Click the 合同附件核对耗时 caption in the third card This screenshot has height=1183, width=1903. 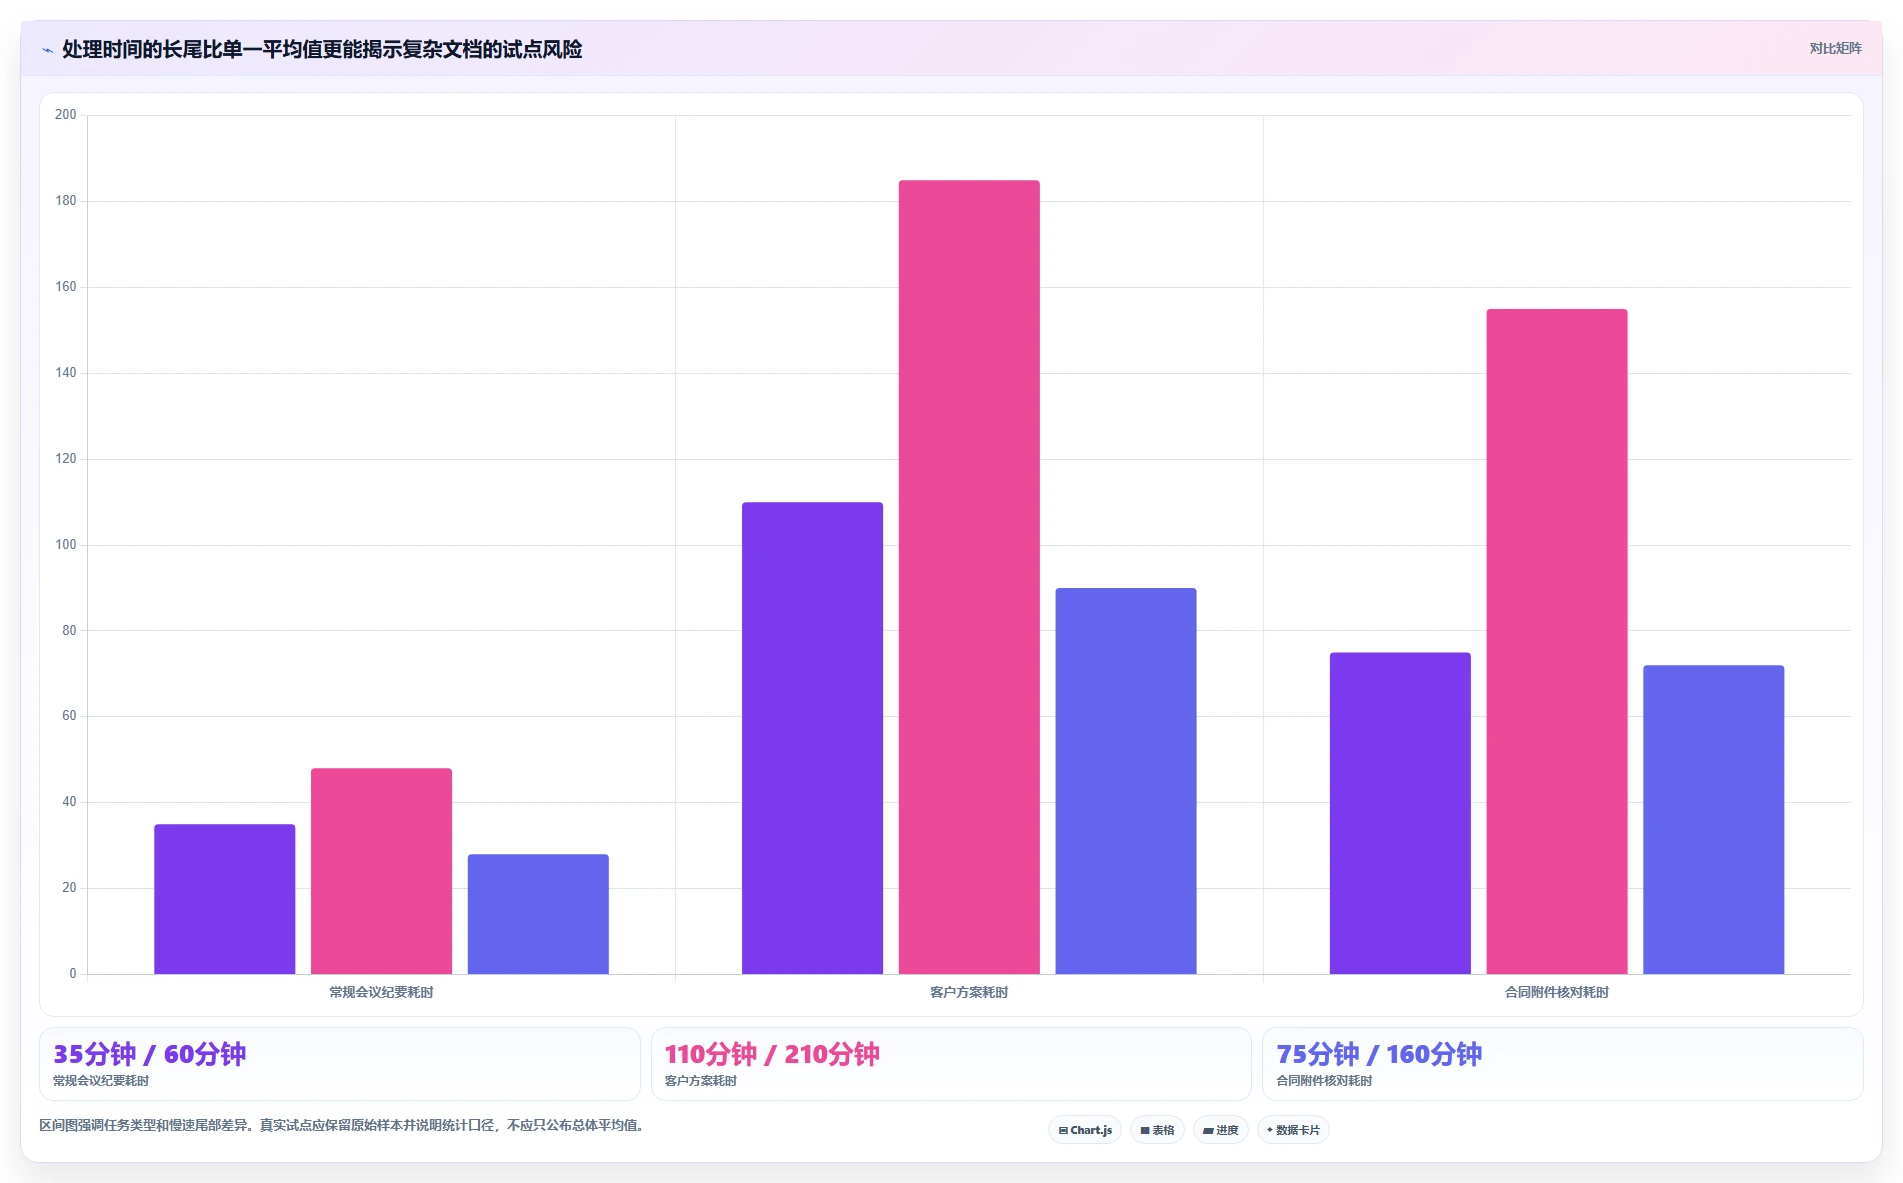1324,1081
